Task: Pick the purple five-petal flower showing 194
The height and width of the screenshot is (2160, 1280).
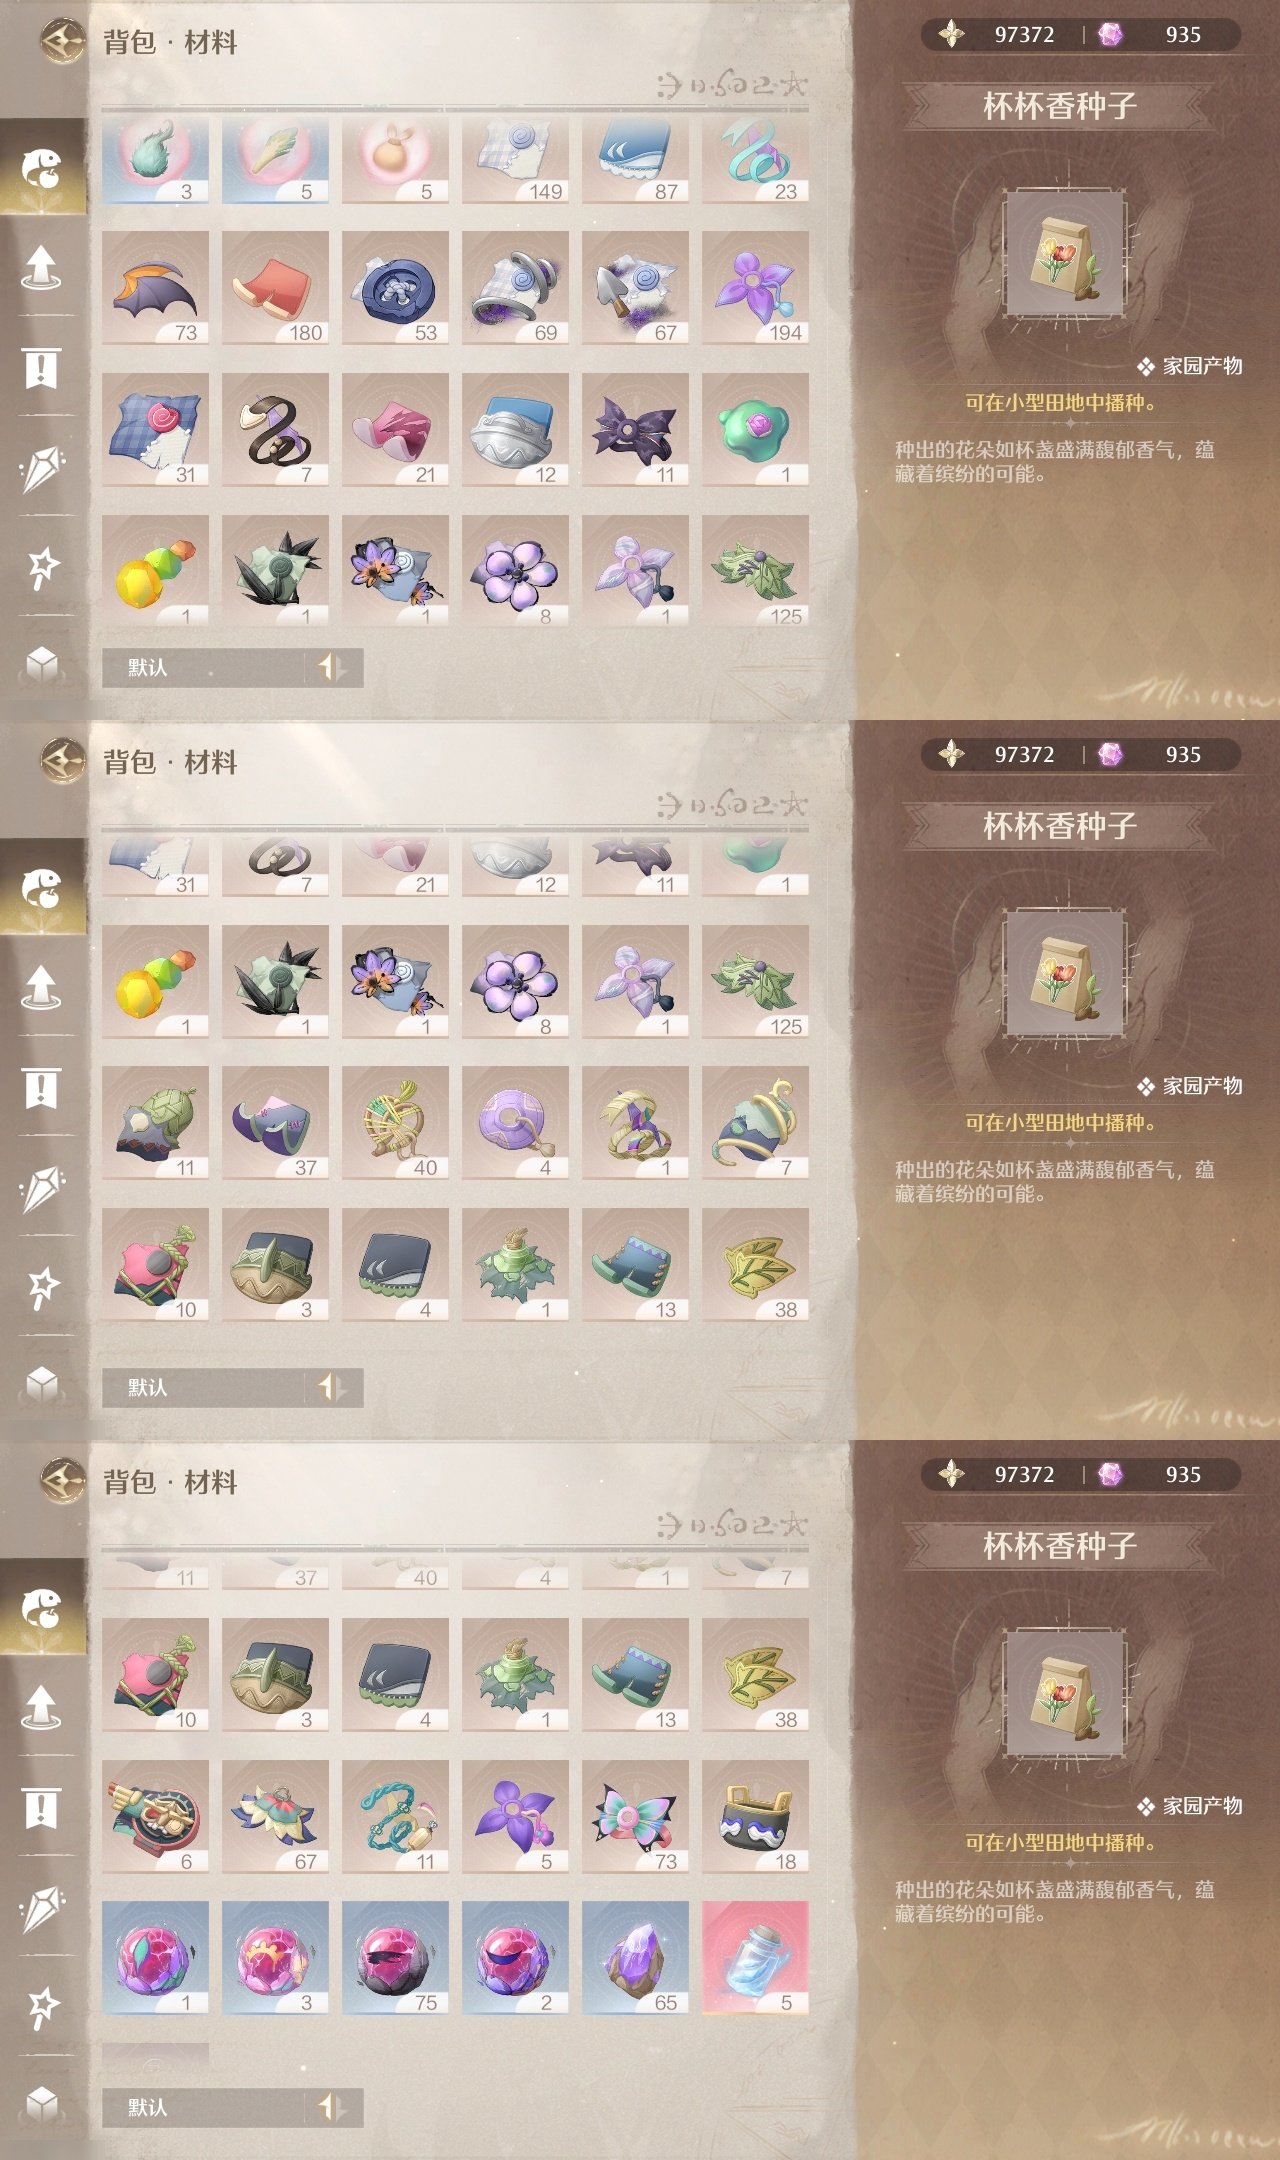Action: (755, 288)
